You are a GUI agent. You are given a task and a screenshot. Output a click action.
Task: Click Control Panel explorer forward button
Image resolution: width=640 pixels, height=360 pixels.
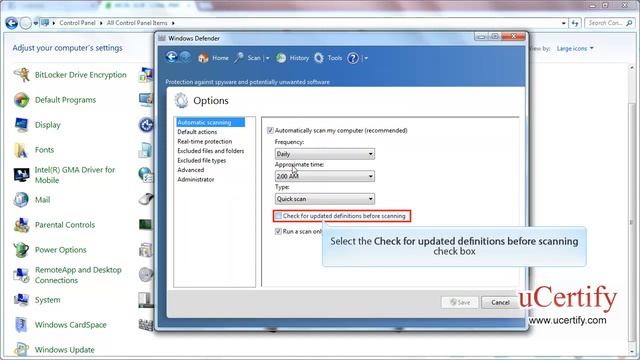[25, 23]
